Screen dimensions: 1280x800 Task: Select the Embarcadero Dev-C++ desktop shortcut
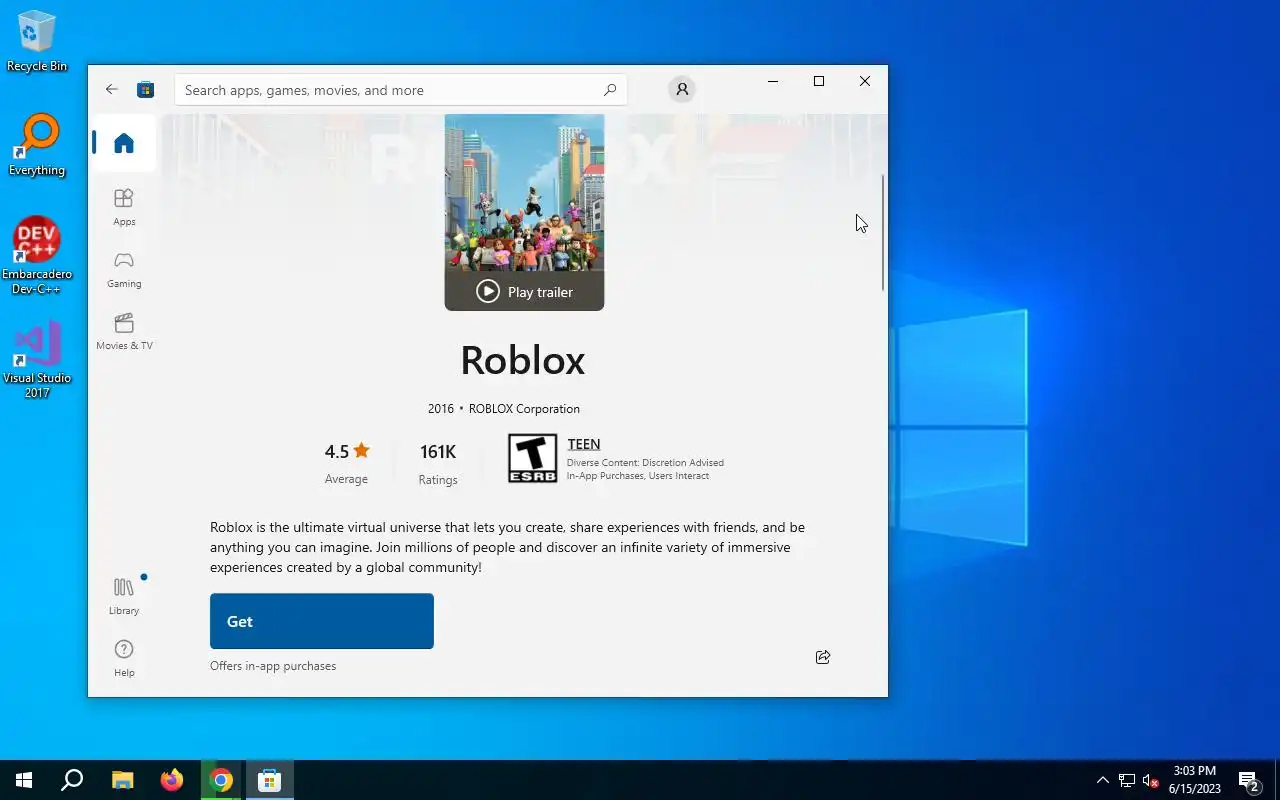click(x=37, y=256)
